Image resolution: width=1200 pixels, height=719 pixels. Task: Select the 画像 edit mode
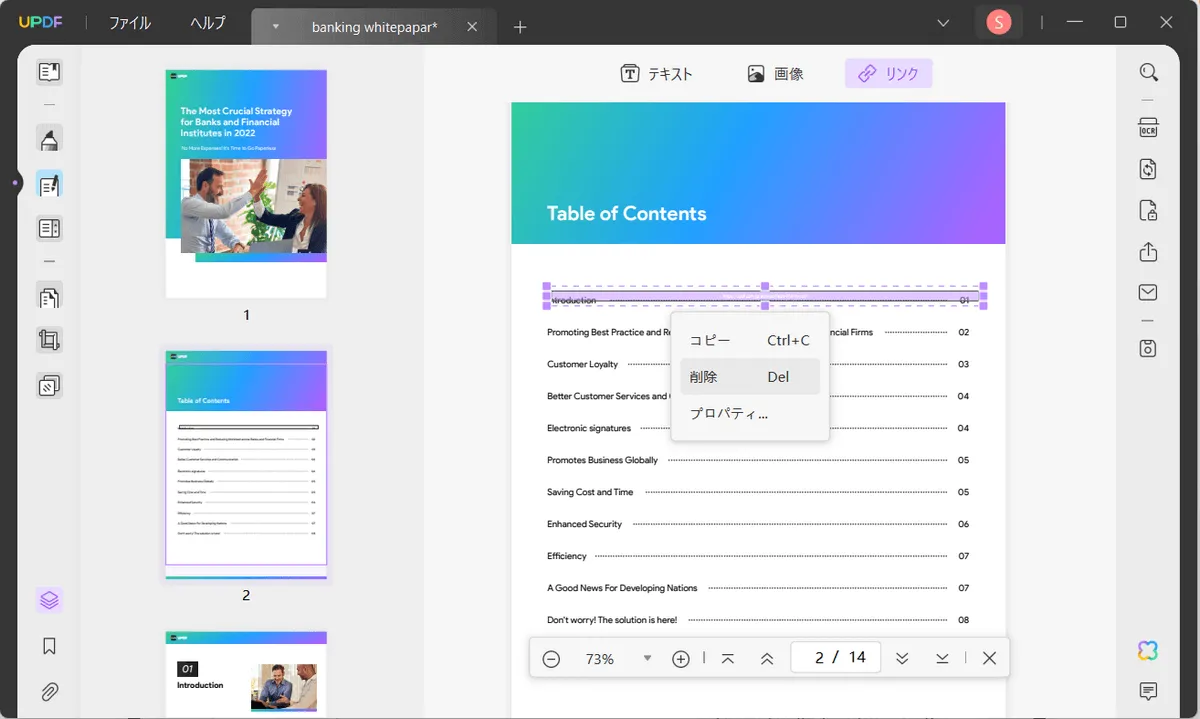[x=775, y=73]
